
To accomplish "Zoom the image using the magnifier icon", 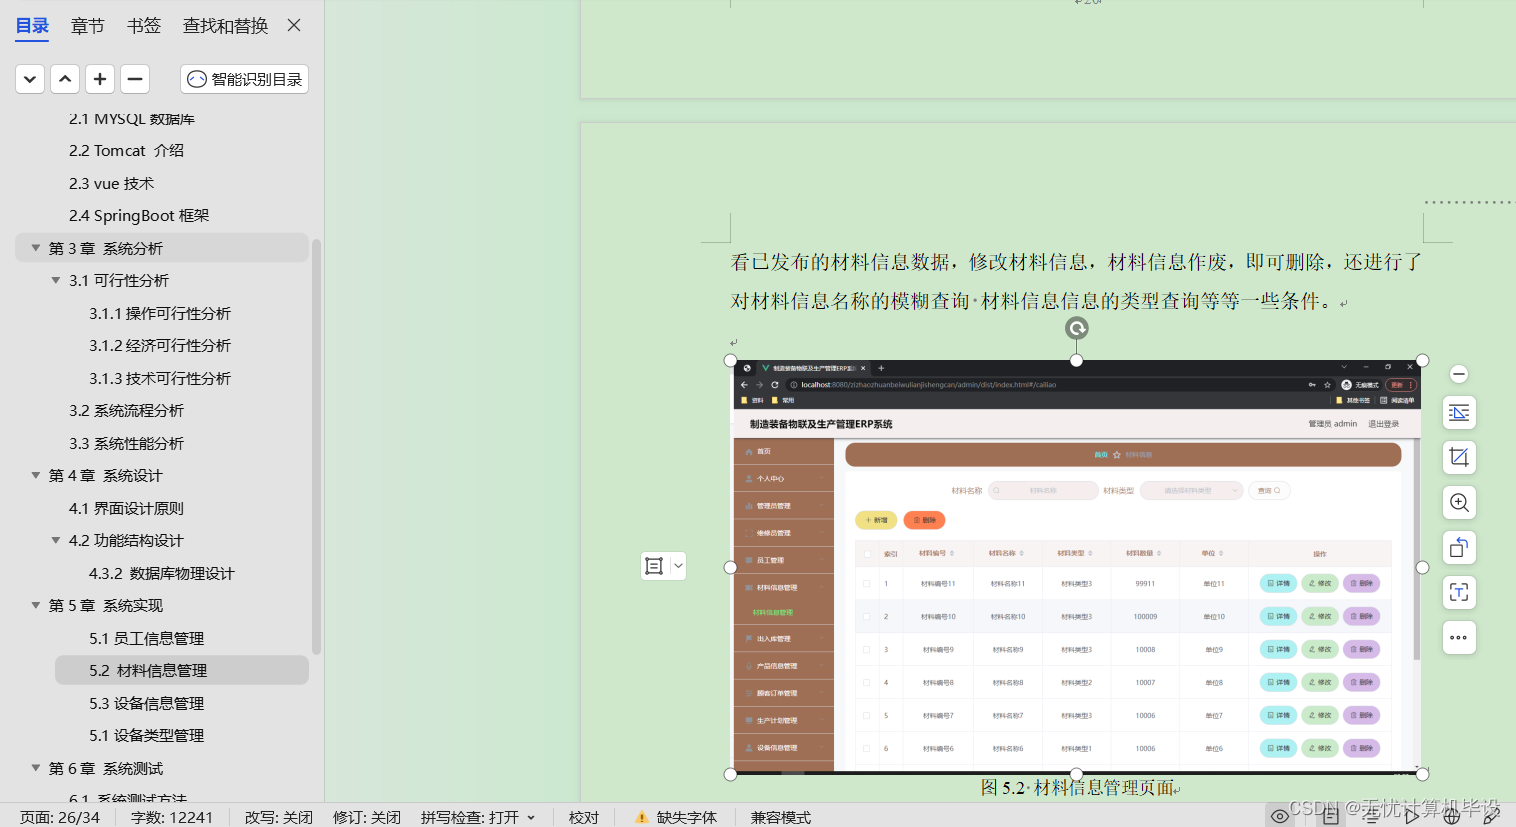I will pyautogui.click(x=1458, y=502).
